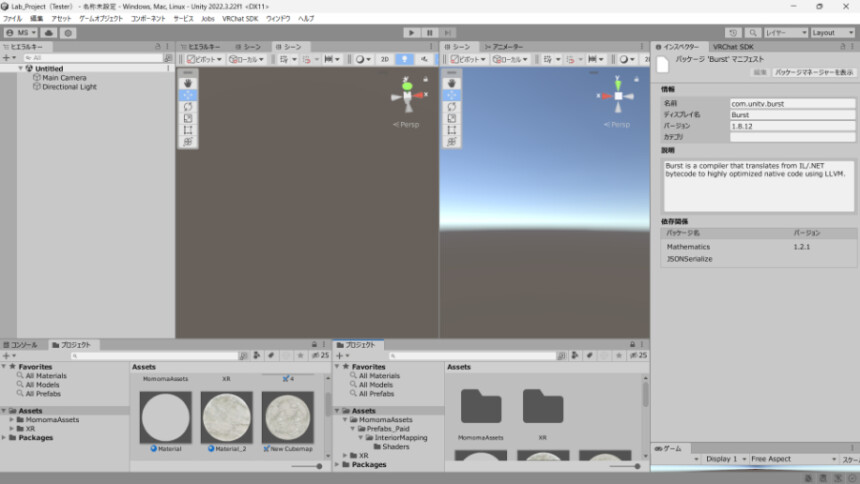Image resolution: width=860 pixels, height=484 pixels.
Task: Click the Pause button in the top toolbar
Action: point(429,33)
